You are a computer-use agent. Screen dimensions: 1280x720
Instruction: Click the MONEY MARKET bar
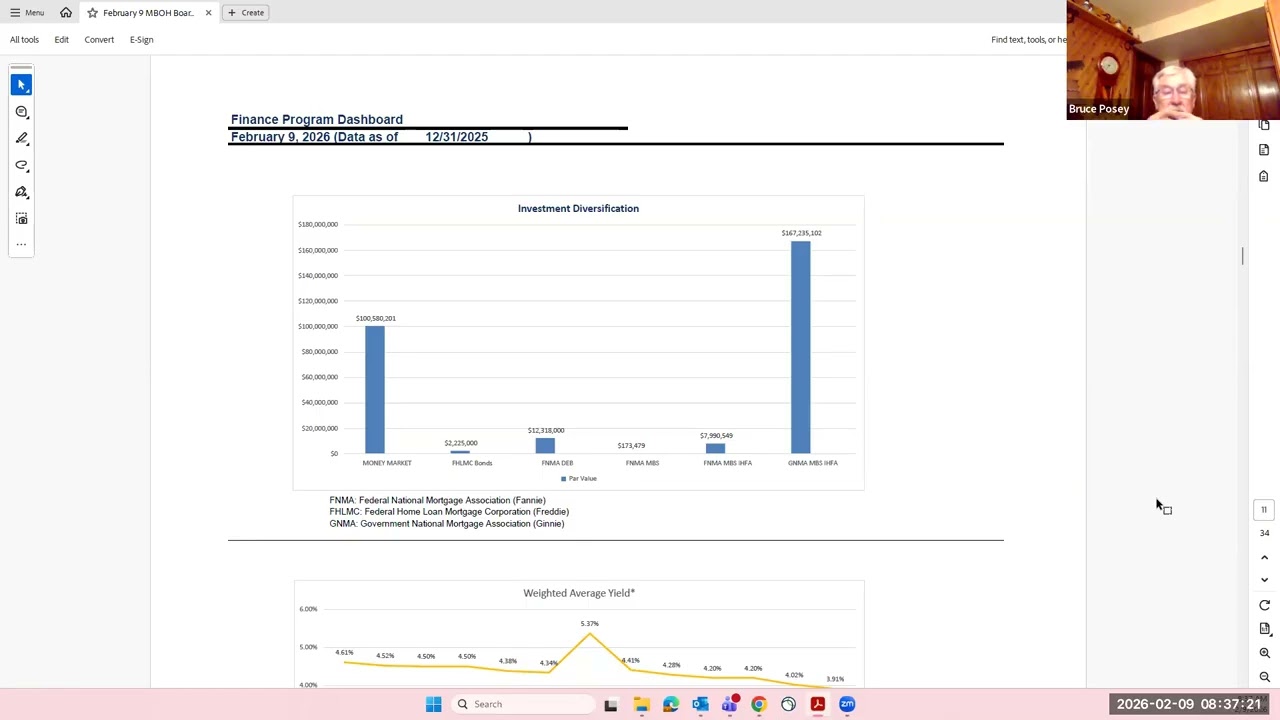[x=375, y=389]
